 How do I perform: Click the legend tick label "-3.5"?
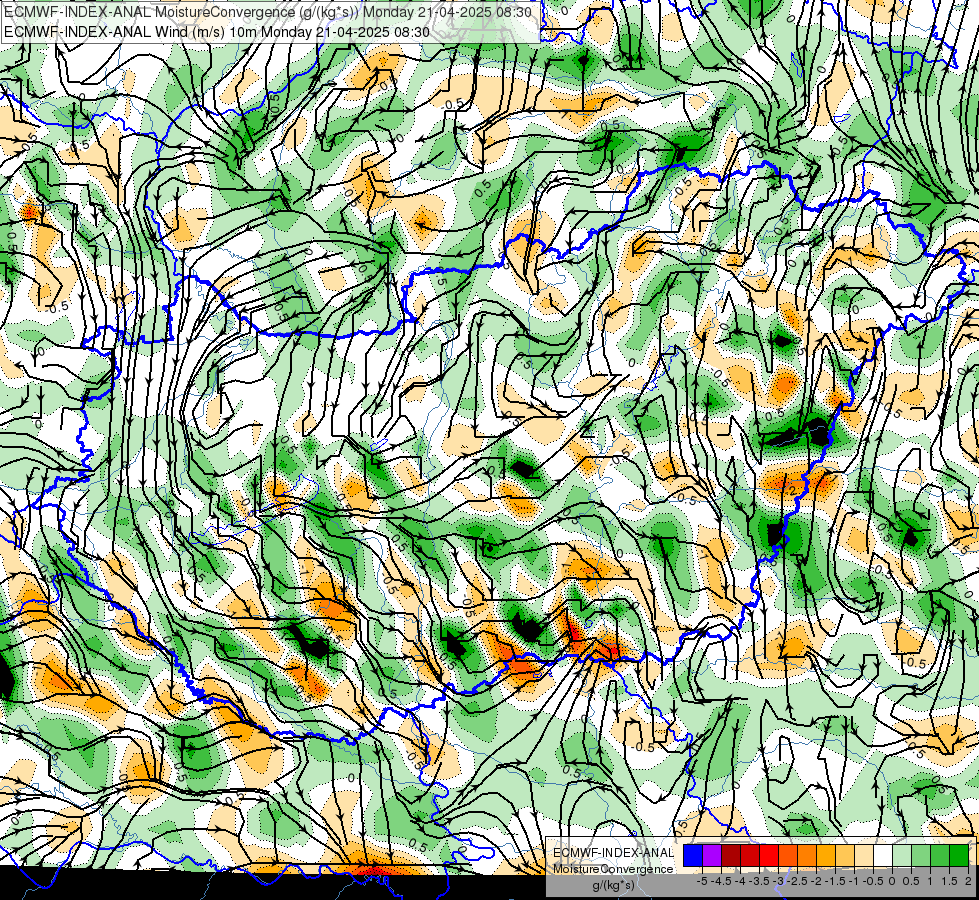pos(759,881)
